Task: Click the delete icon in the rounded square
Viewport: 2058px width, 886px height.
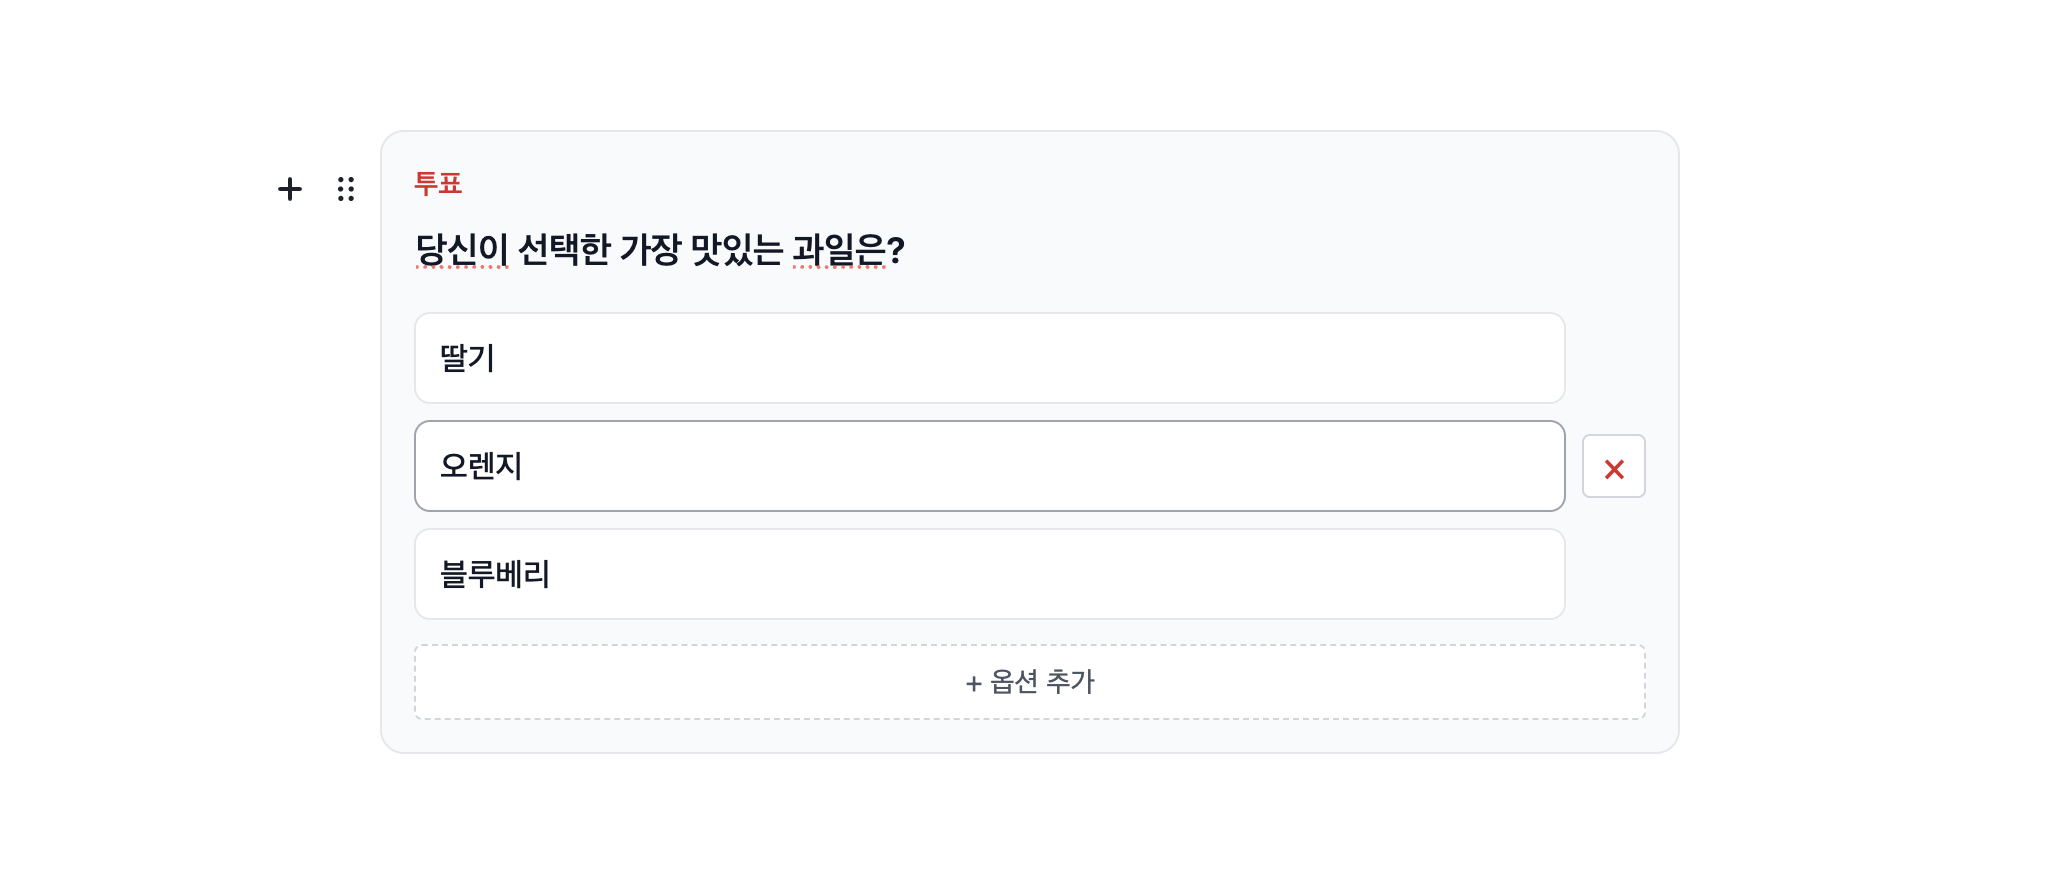Action: pyautogui.click(x=1613, y=466)
